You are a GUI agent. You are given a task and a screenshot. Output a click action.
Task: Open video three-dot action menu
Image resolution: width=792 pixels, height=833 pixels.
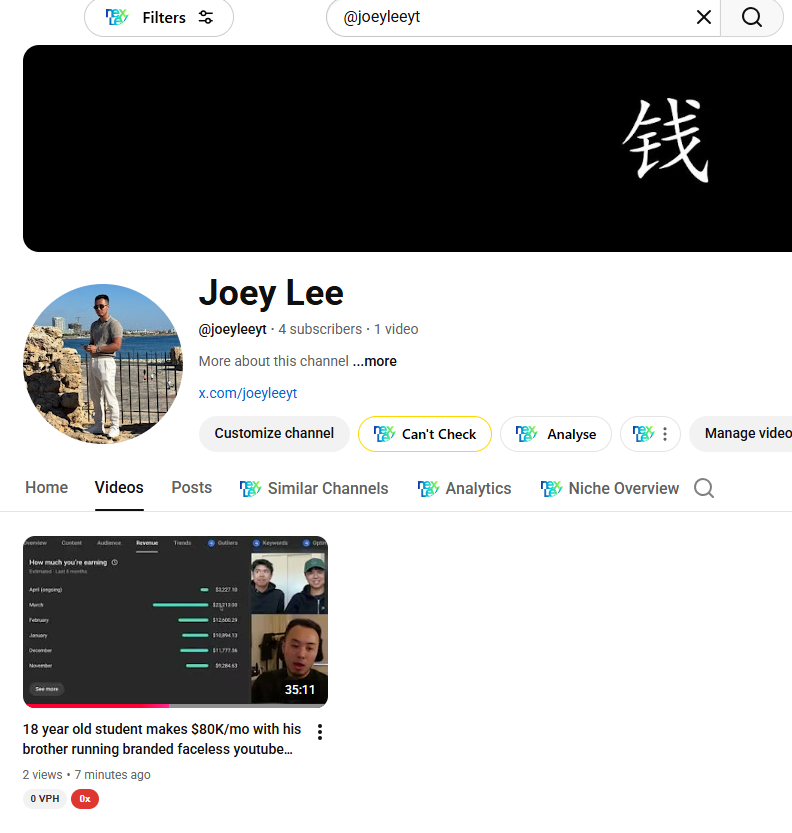click(x=320, y=732)
